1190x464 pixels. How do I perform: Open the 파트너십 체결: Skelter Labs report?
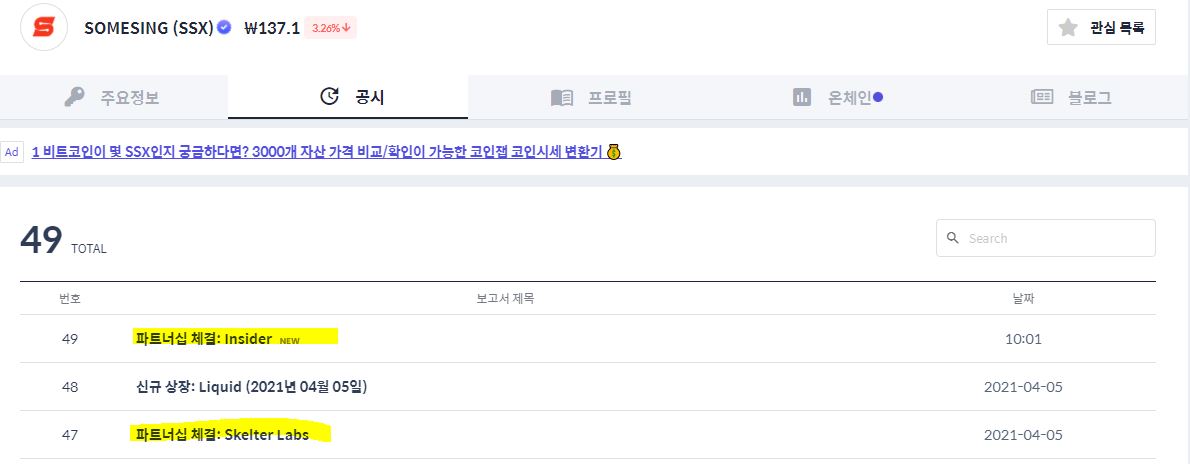[x=222, y=434]
